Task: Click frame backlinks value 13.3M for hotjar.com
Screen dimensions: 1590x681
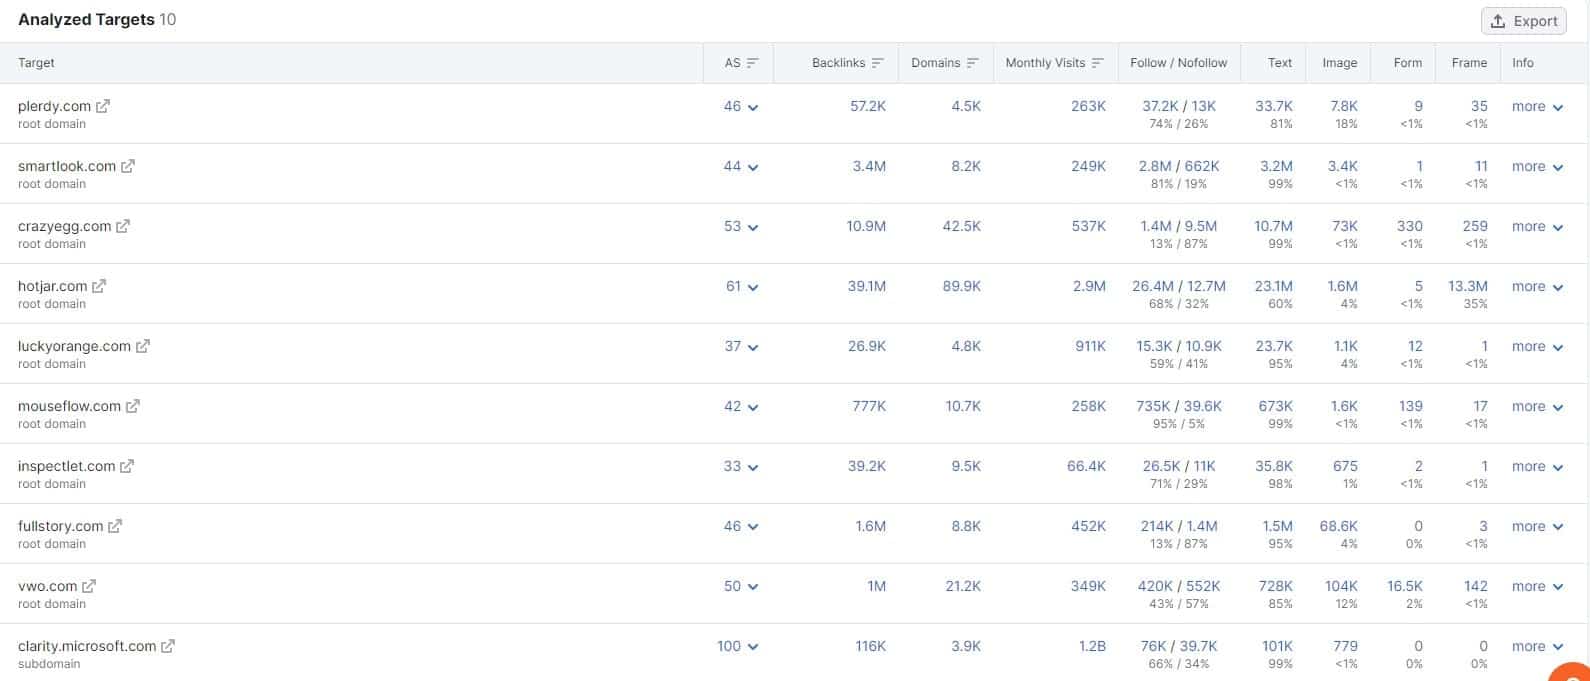Action: point(1468,286)
